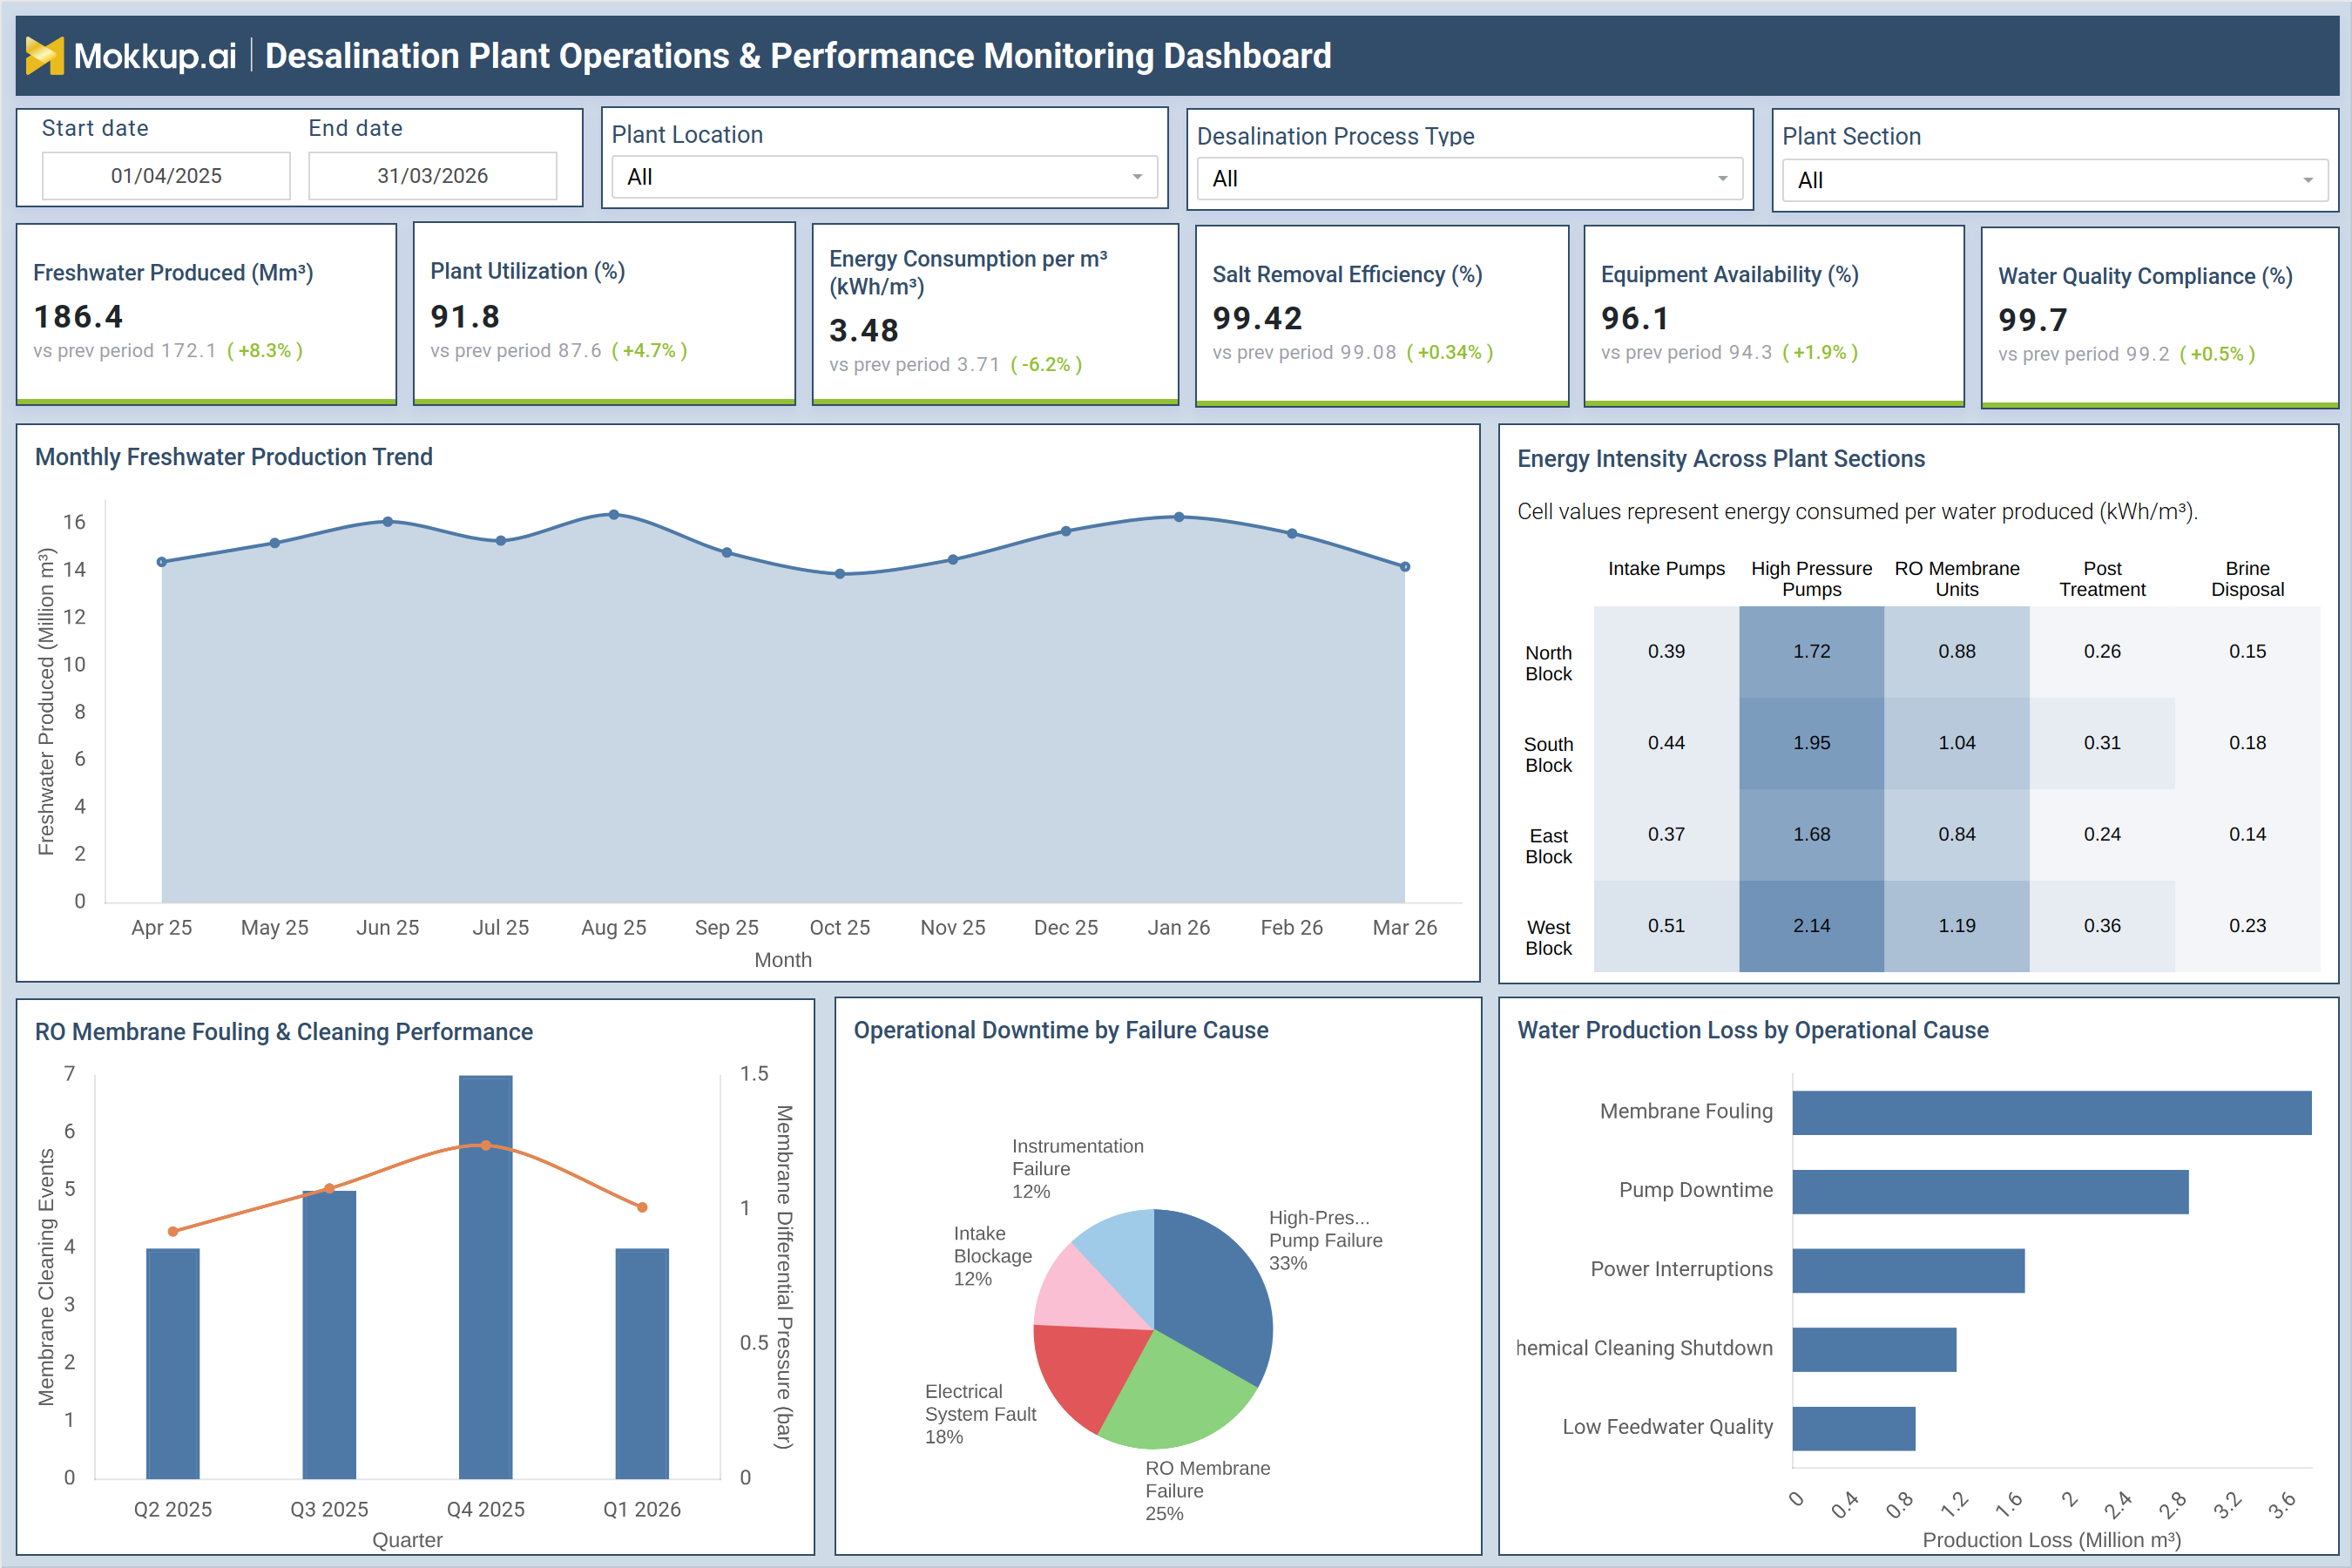
Task: Click the Energy Intensity Across Plant Sections title
Action: coord(1721,459)
